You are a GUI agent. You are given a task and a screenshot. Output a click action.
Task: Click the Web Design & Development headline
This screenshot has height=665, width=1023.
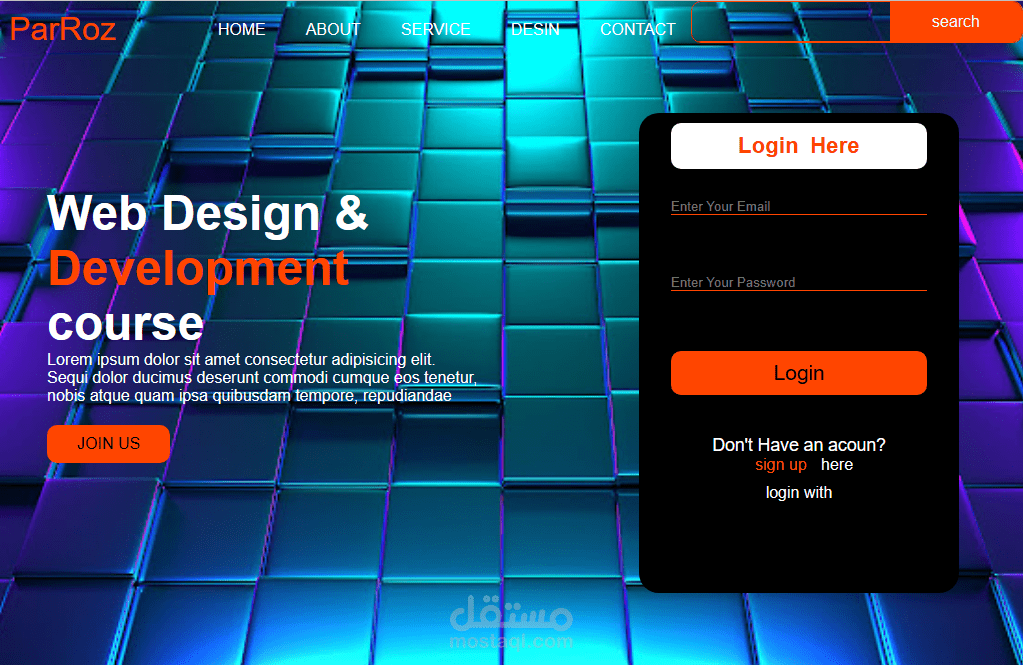[208, 267]
